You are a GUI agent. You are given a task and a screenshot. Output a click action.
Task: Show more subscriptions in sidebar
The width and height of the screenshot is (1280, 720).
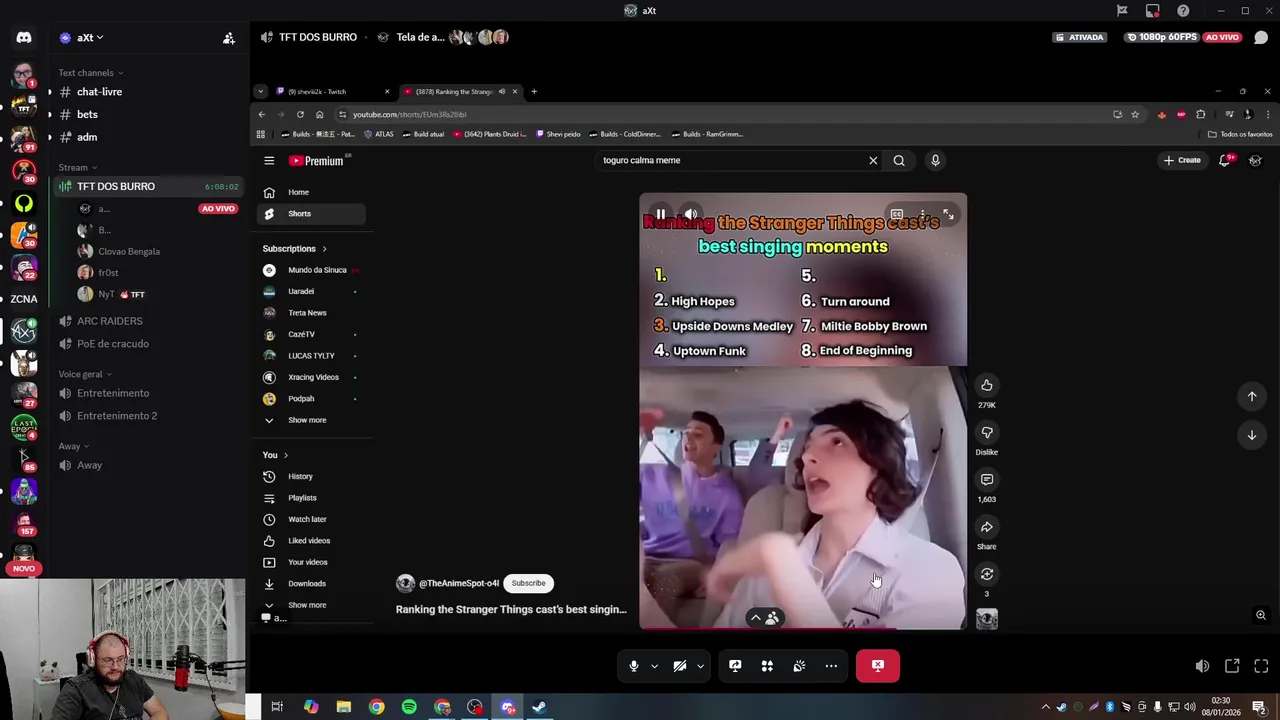[307, 420]
